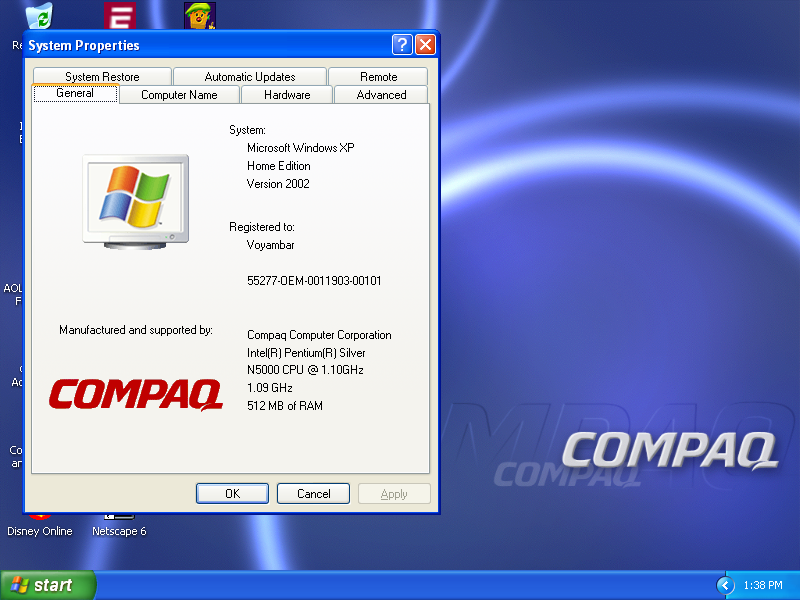Click the "N5000 CPU @ 1.10GHz" line

click(305, 370)
